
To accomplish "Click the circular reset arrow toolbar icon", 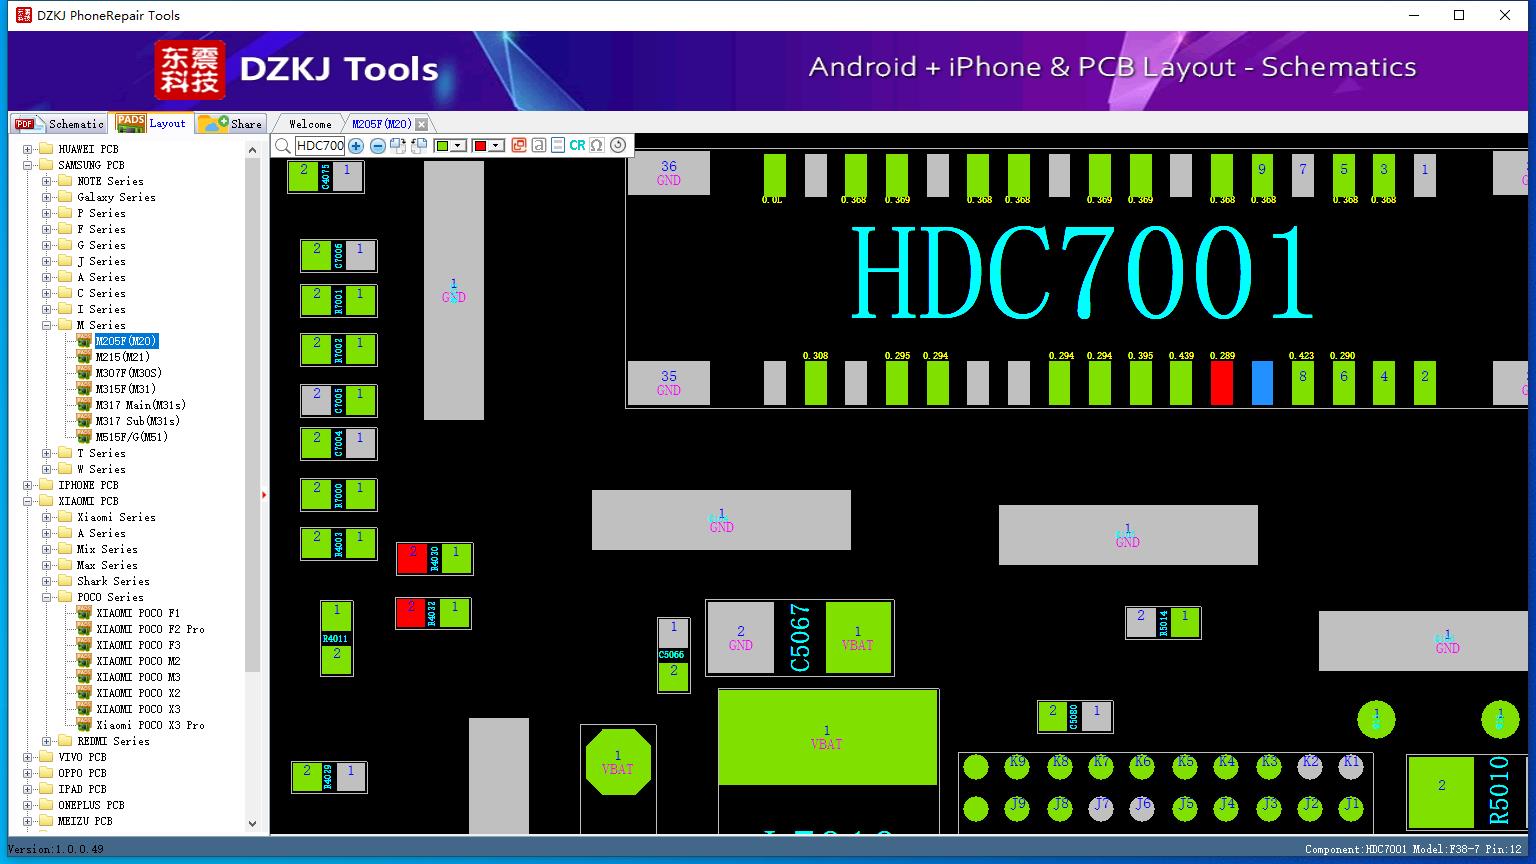I will (618, 145).
